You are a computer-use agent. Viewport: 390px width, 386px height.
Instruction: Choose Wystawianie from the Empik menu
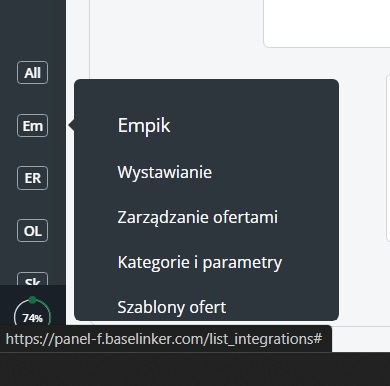165,172
